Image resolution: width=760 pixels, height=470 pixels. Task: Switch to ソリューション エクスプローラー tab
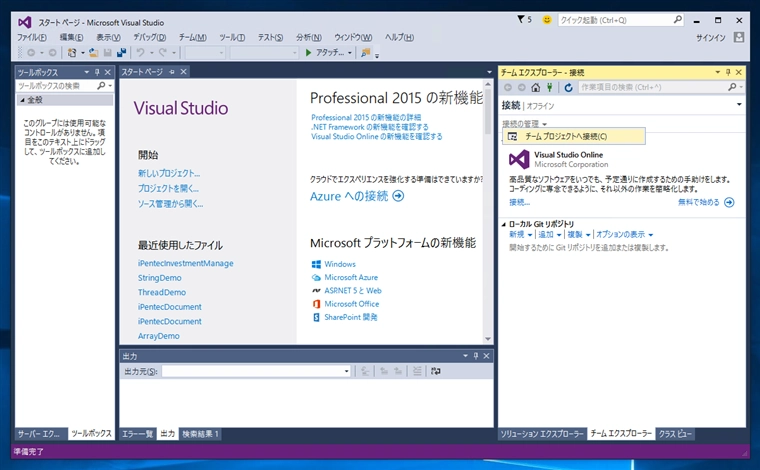coord(542,434)
